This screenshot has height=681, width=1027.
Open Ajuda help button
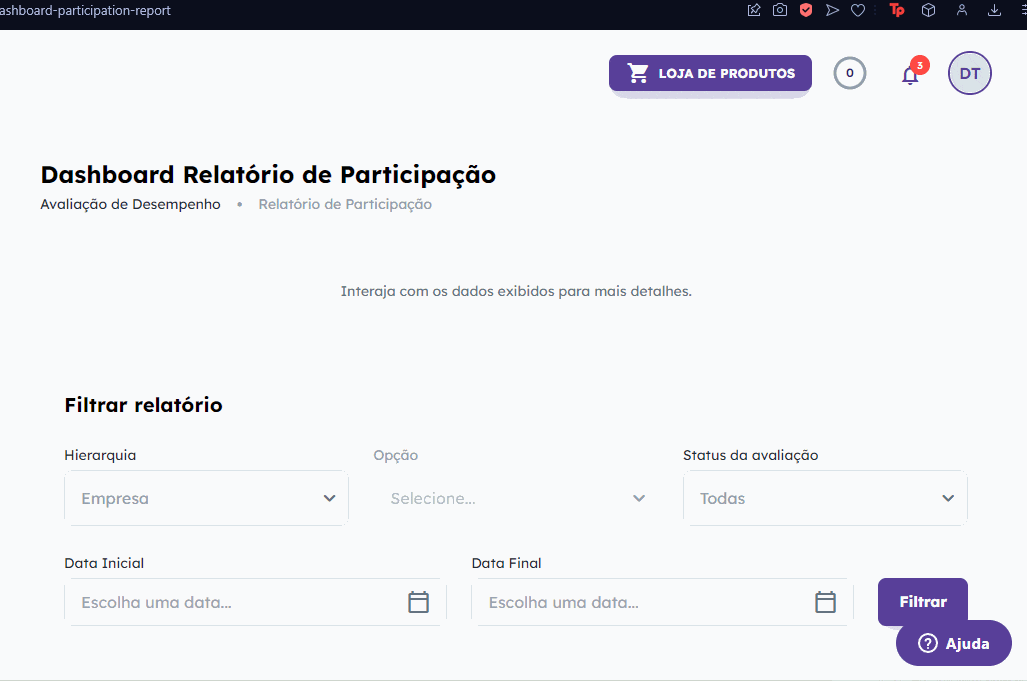coord(953,643)
